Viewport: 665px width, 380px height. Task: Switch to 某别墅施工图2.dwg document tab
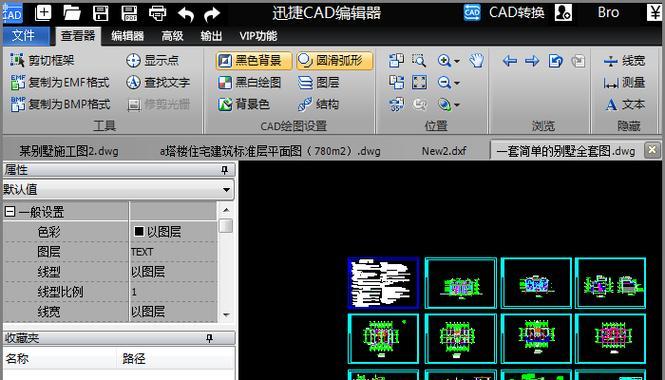tap(69, 151)
